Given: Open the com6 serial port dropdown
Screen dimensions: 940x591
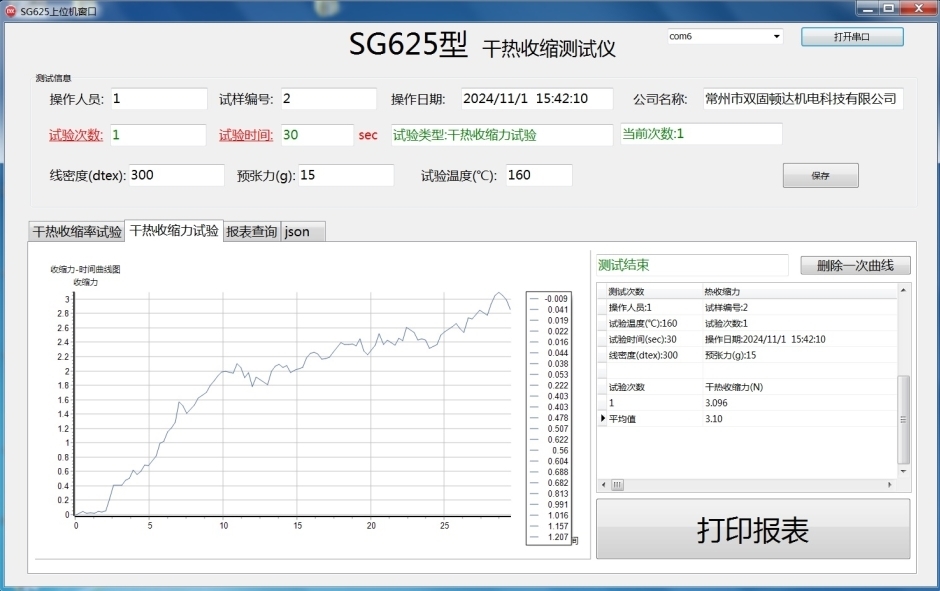Looking at the screenshot, I should pos(776,37).
